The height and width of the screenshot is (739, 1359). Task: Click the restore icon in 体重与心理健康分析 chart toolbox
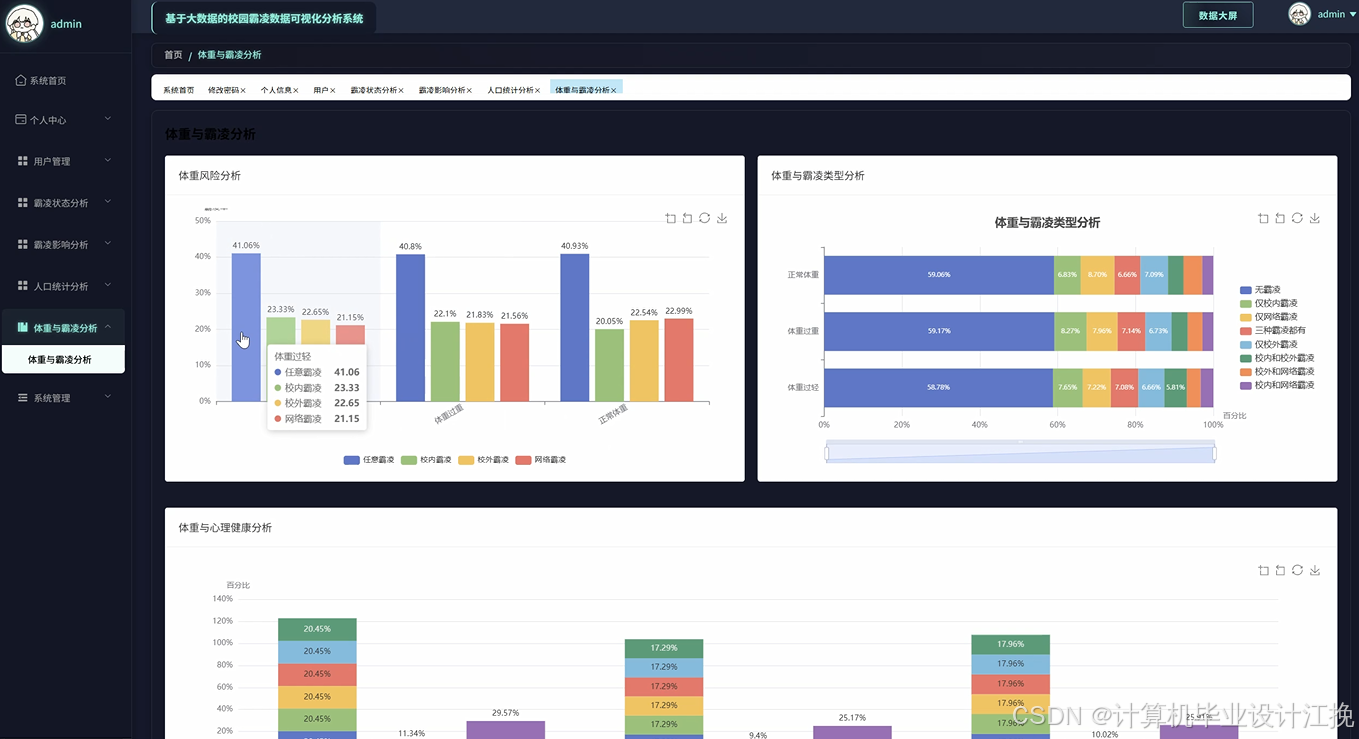pyautogui.click(x=1297, y=570)
